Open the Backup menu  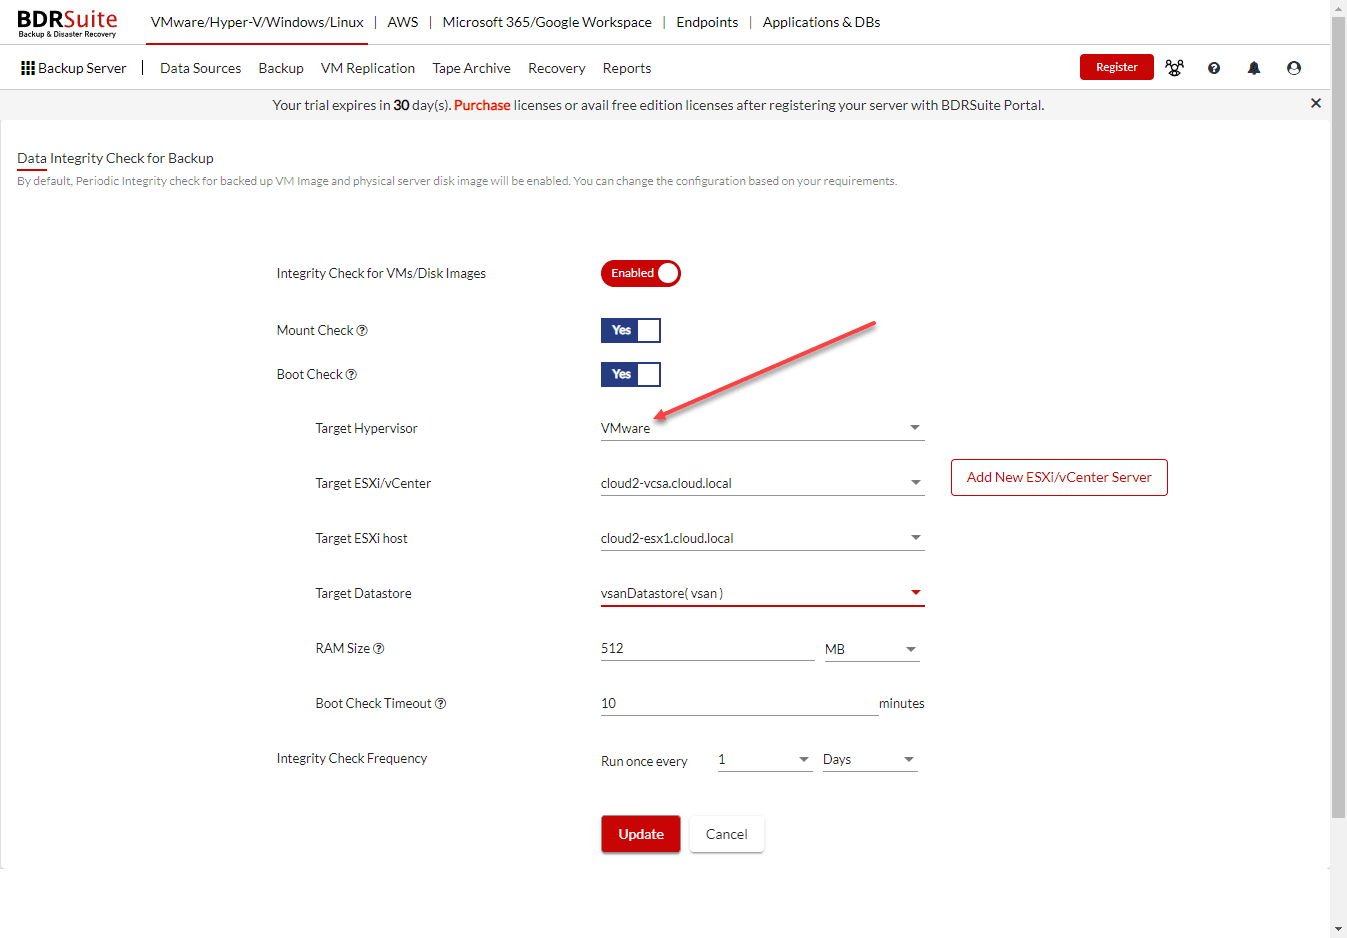(281, 68)
